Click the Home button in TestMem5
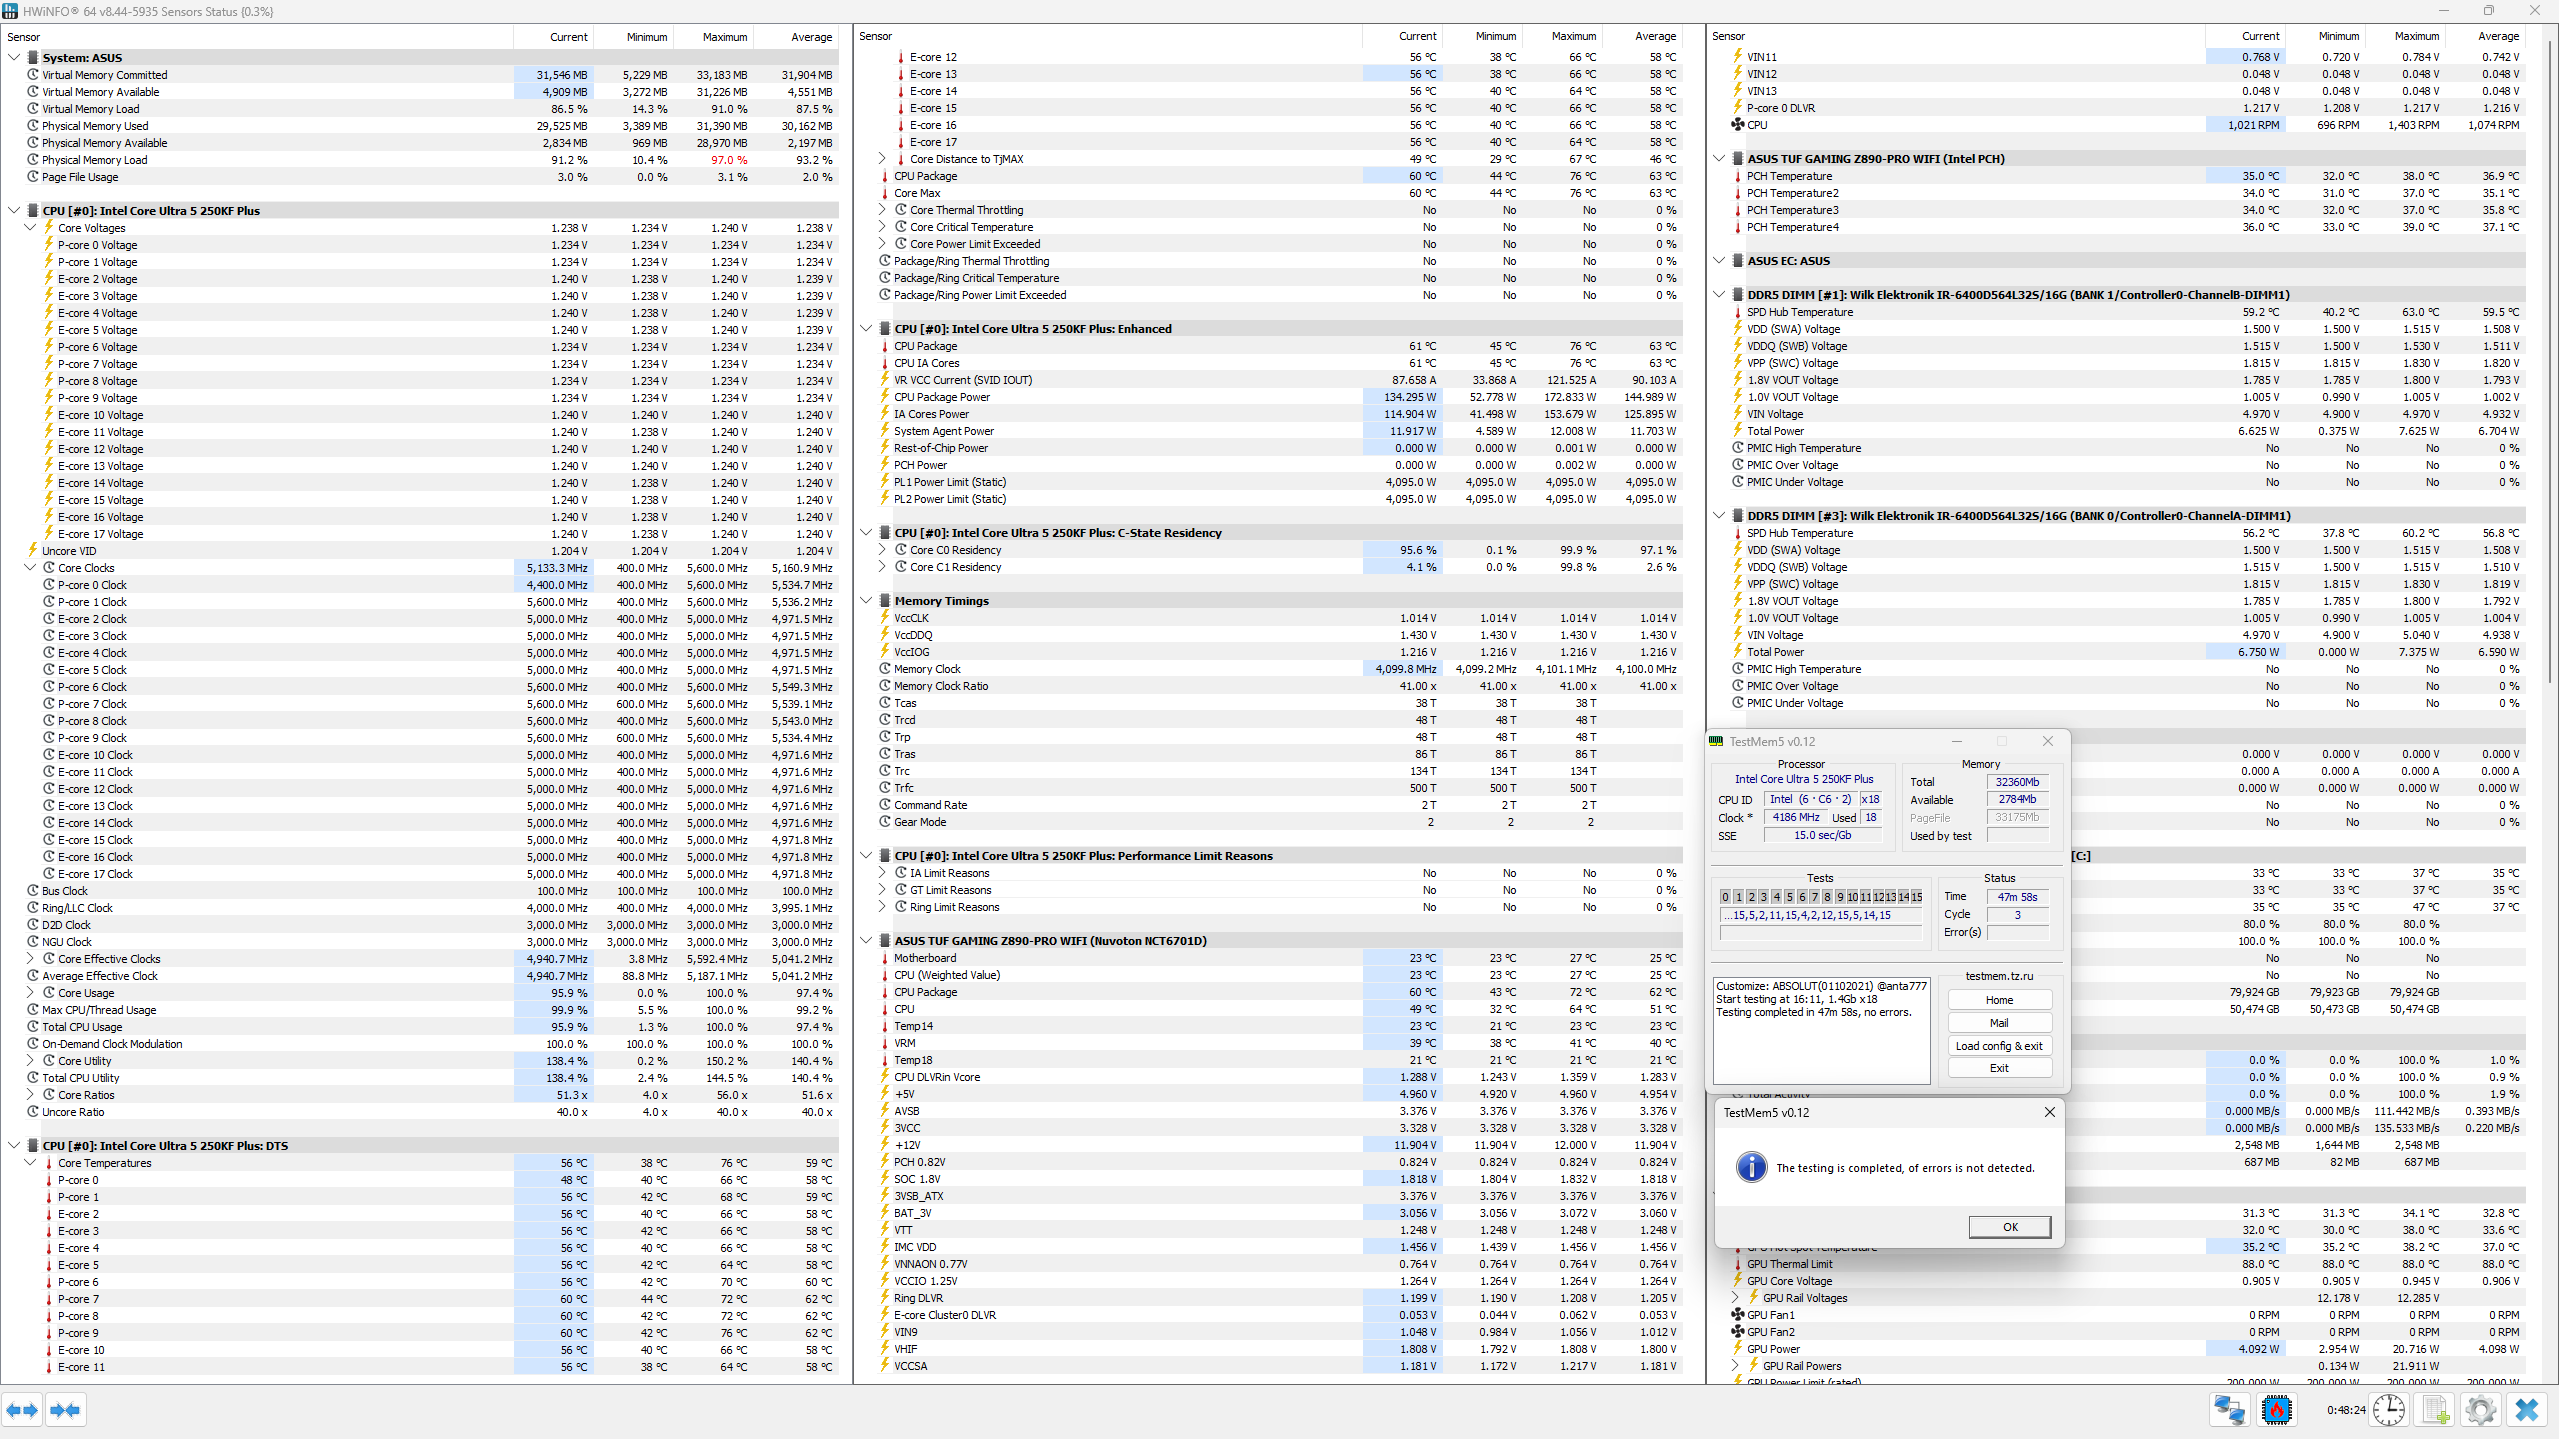 click(1999, 1000)
